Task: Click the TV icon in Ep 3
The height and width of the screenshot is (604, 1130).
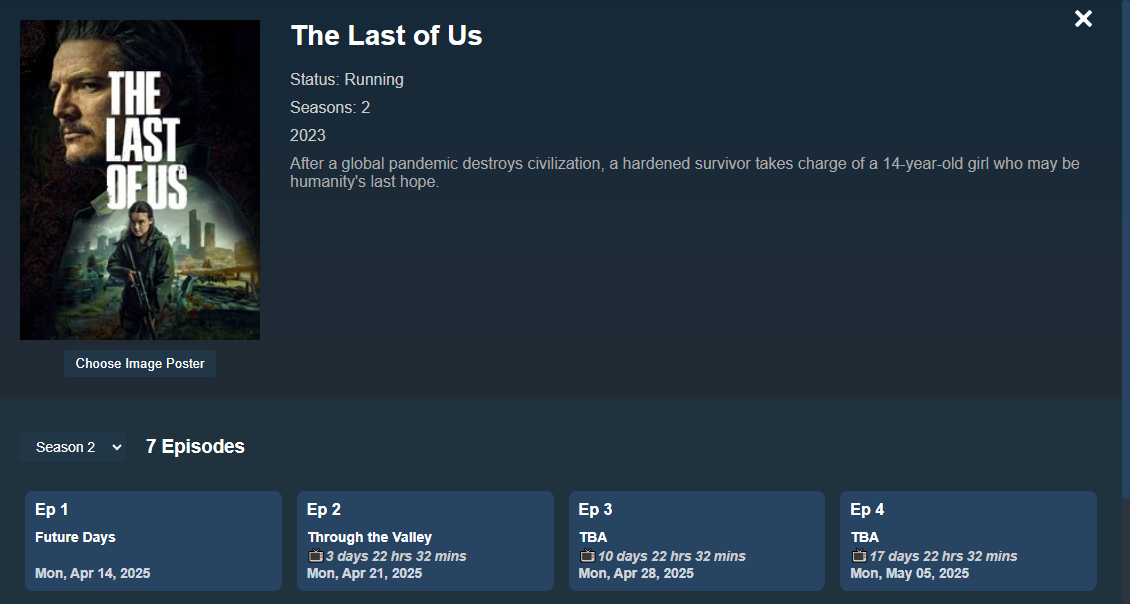Action: click(x=587, y=556)
